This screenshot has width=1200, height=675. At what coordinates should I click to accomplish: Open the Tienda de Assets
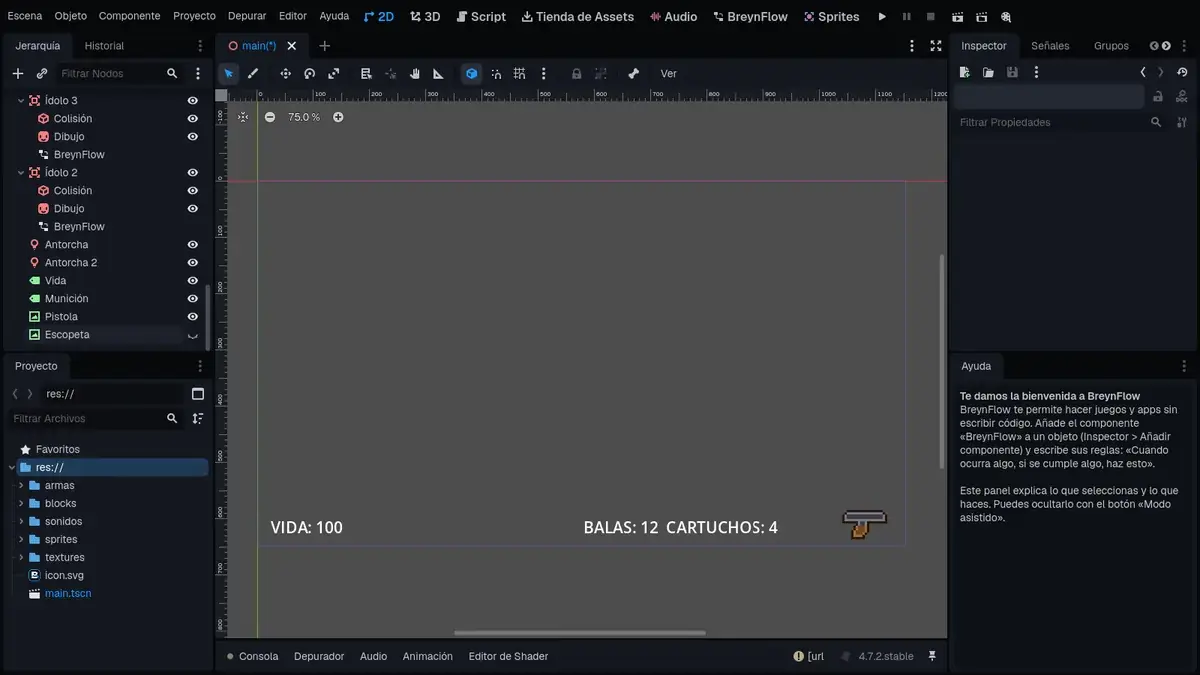pyautogui.click(x=578, y=17)
